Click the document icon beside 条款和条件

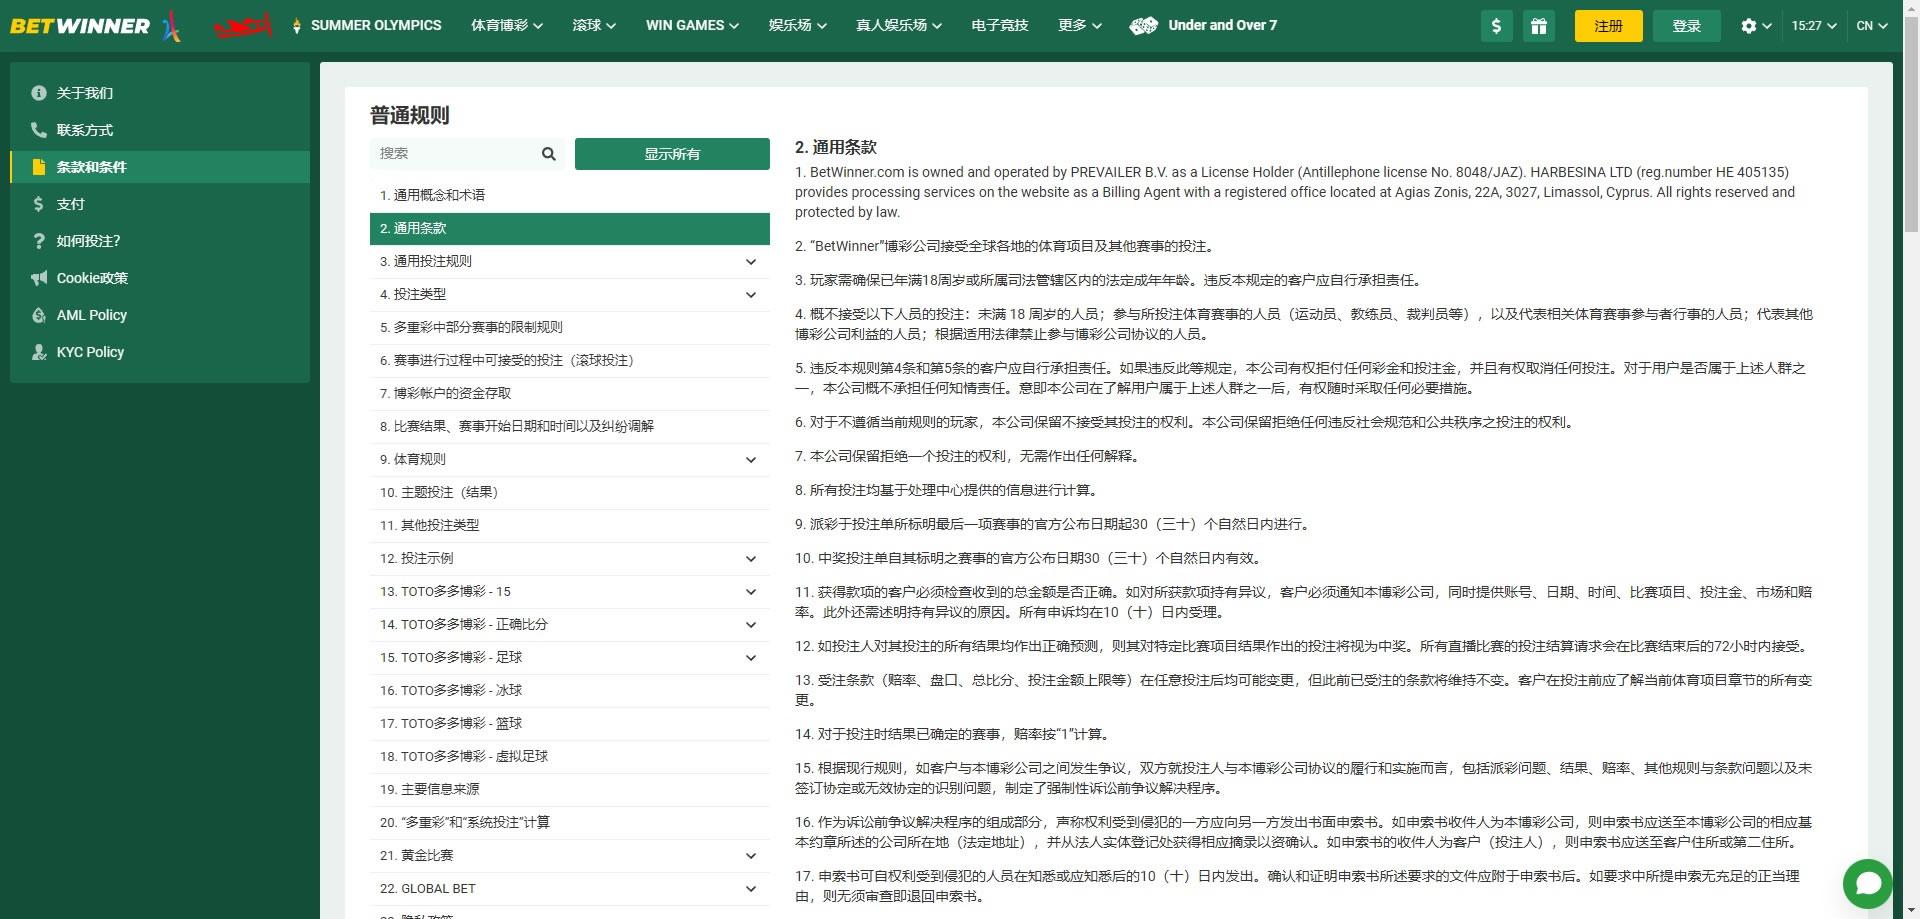39,167
